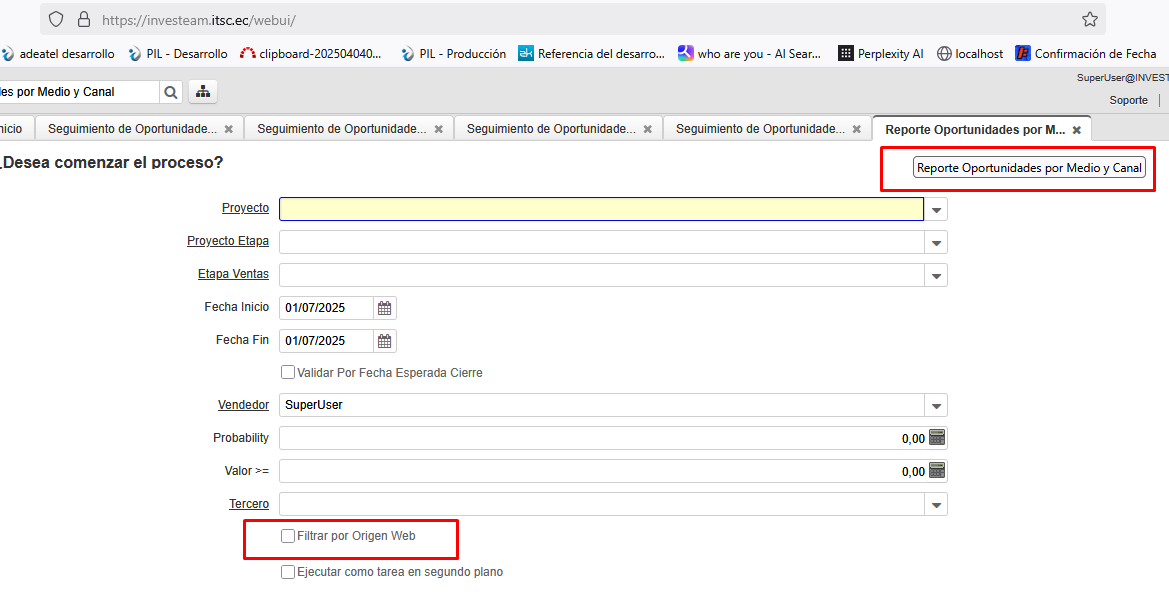Toggle Ejecutar como tarea en segundo plano
This screenshot has height=596, width=1169.
(x=288, y=572)
